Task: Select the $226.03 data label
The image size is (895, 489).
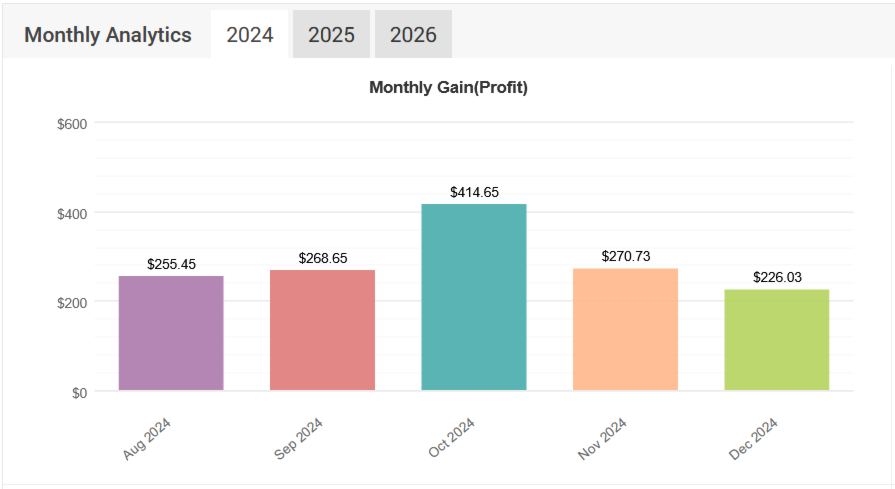Action: [777, 277]
